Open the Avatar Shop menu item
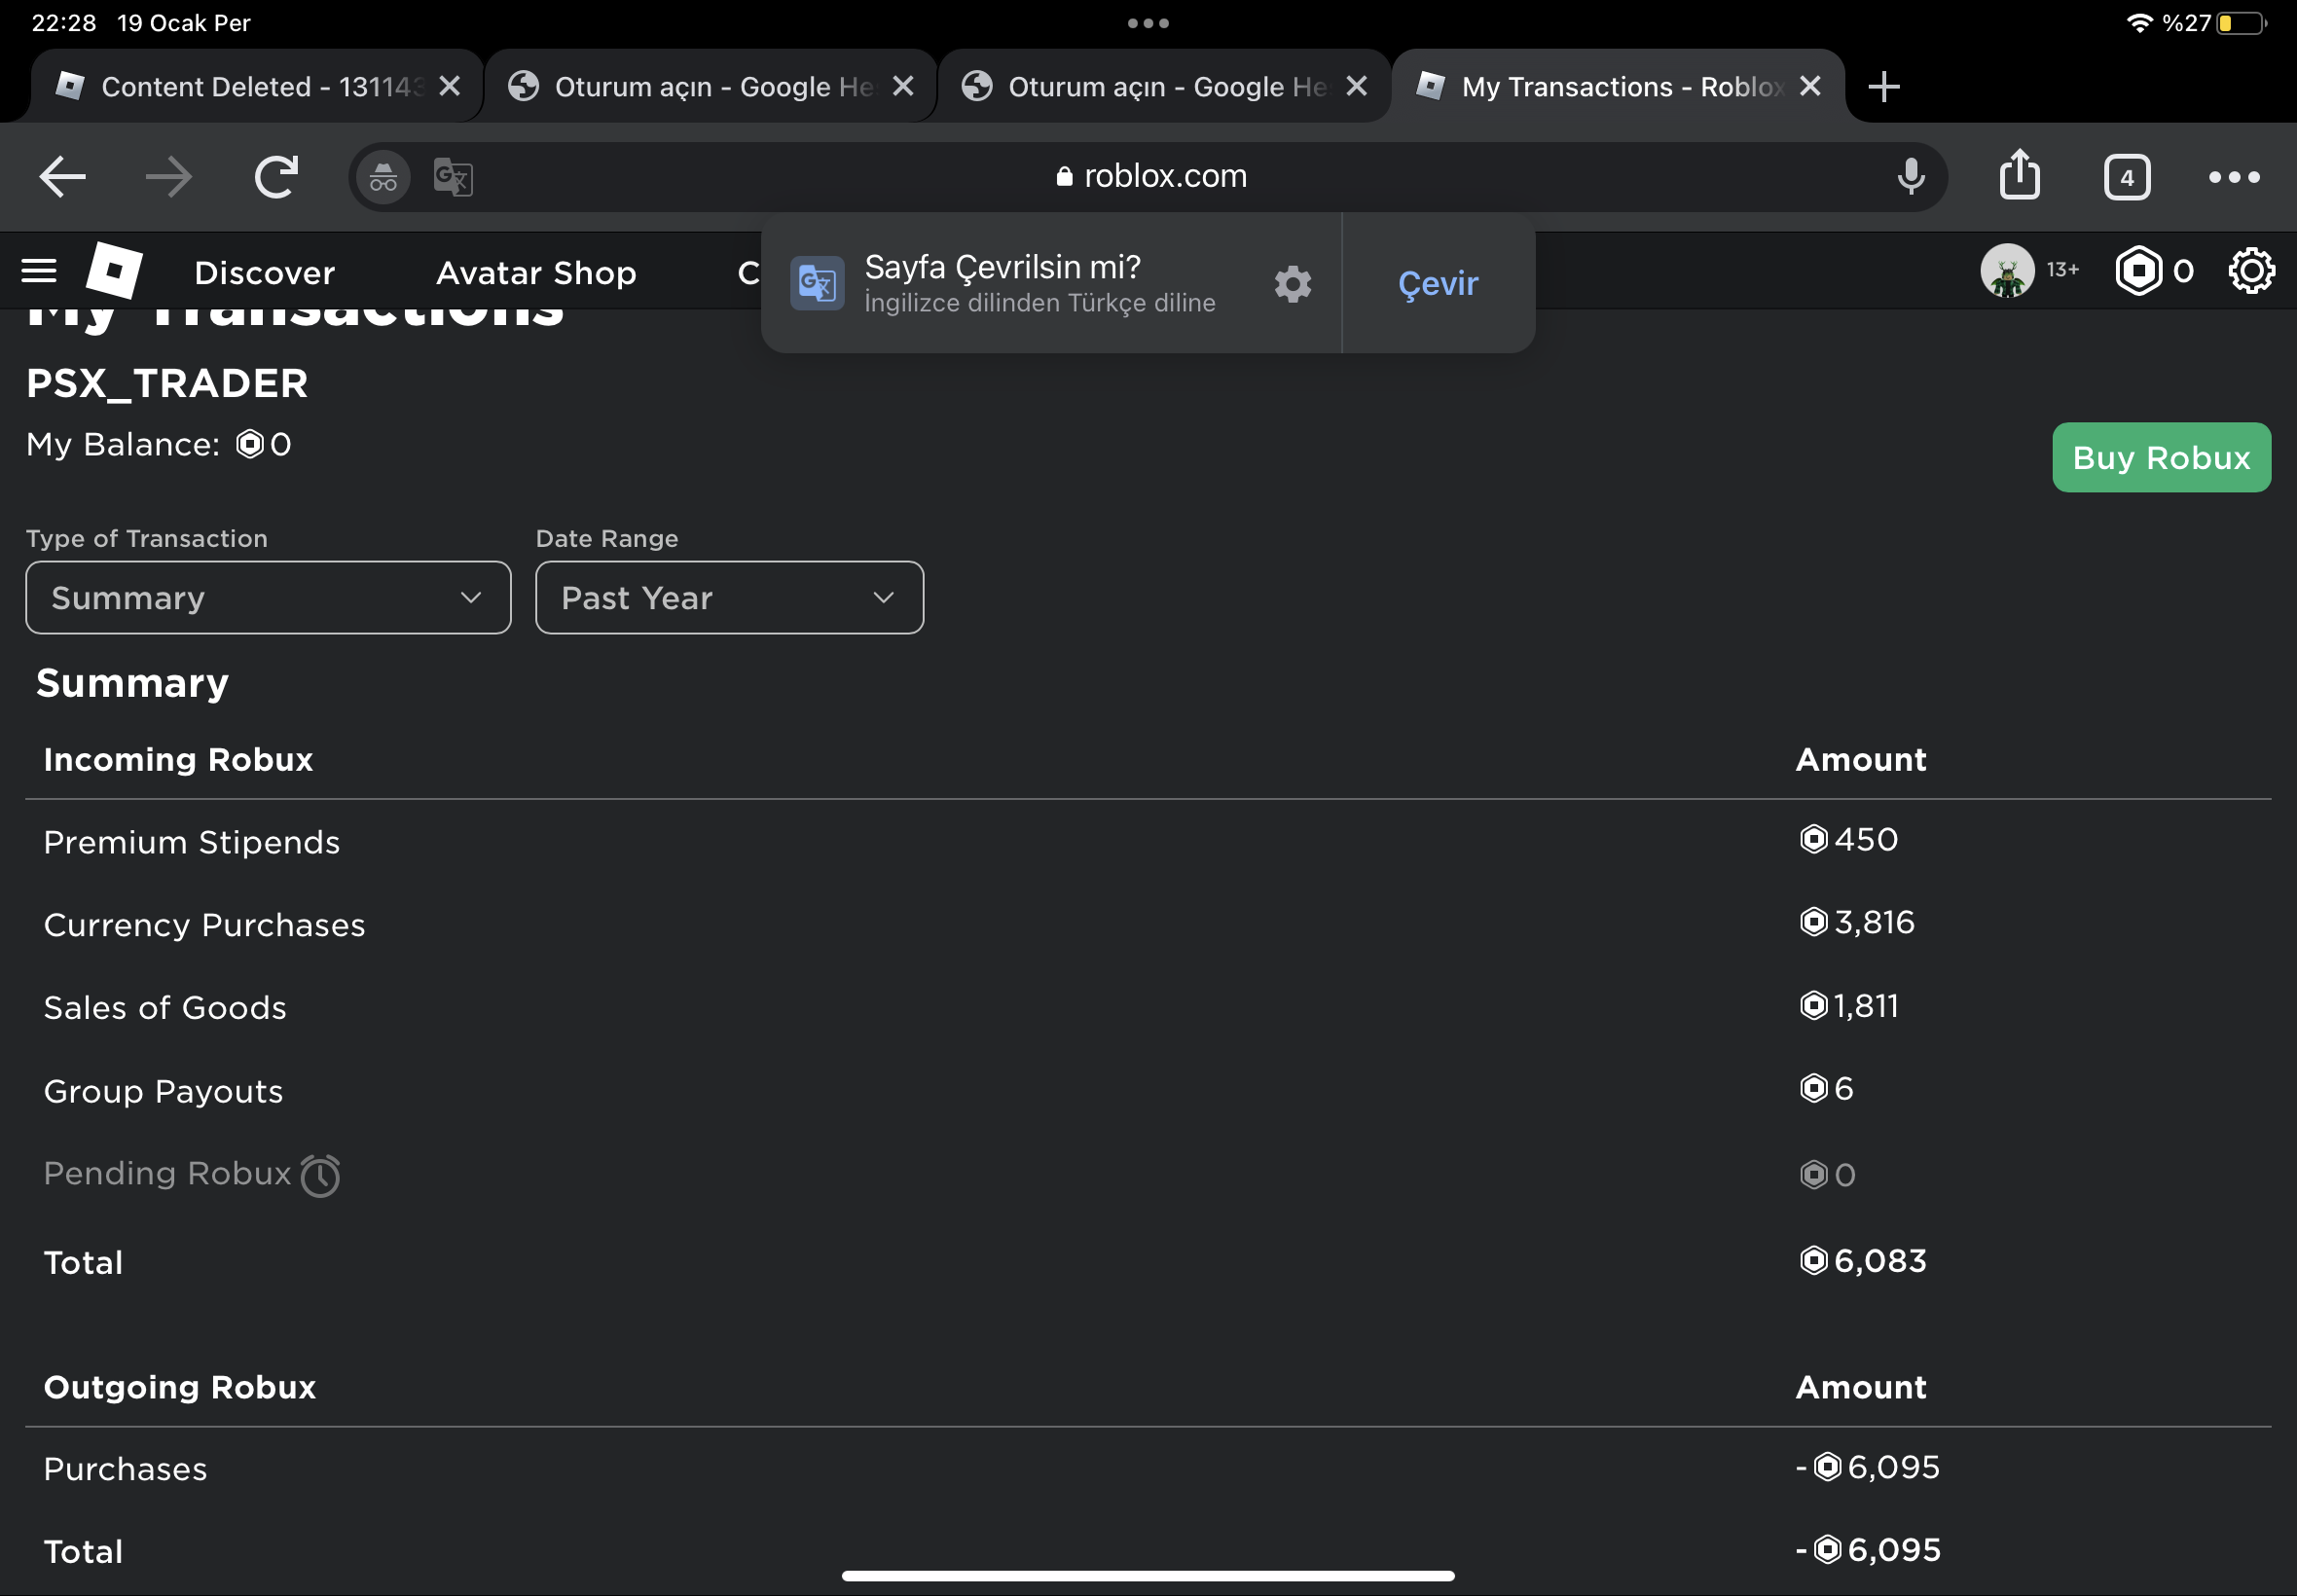 [x=536, y=273]
